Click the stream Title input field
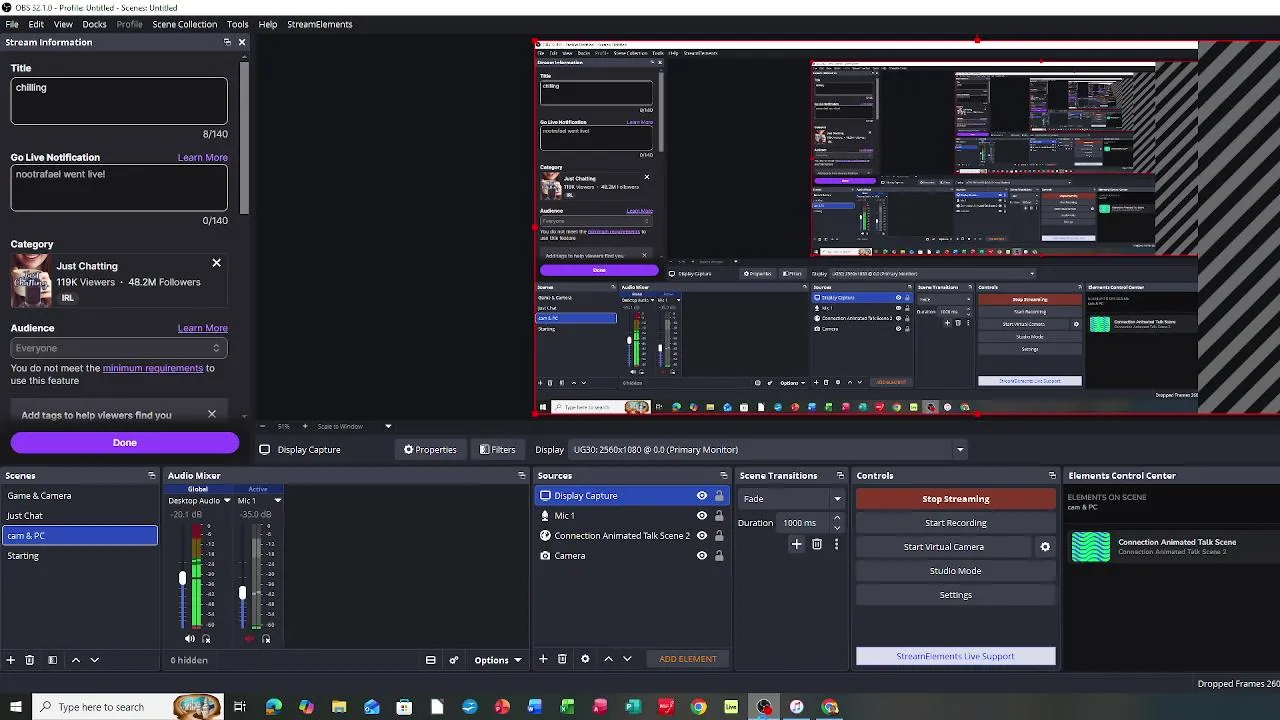 [x=119, y=101]
